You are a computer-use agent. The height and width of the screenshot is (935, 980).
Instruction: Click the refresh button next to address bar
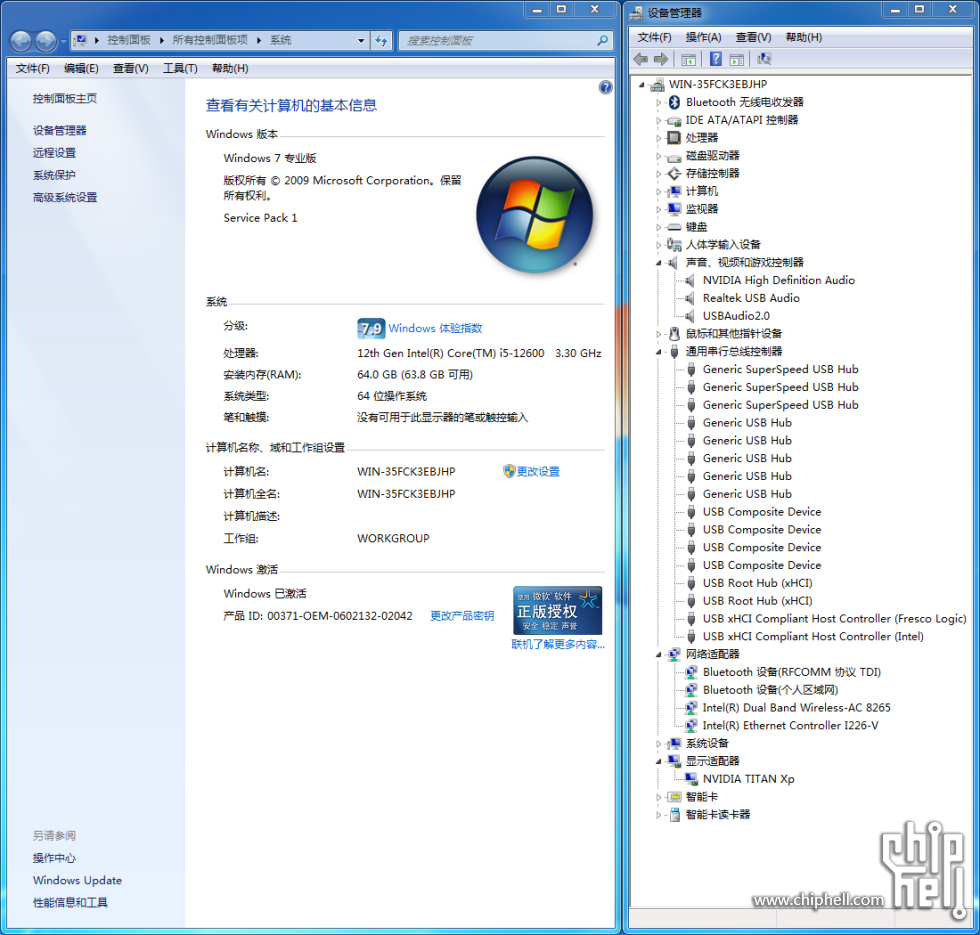[x=382, y=41]
